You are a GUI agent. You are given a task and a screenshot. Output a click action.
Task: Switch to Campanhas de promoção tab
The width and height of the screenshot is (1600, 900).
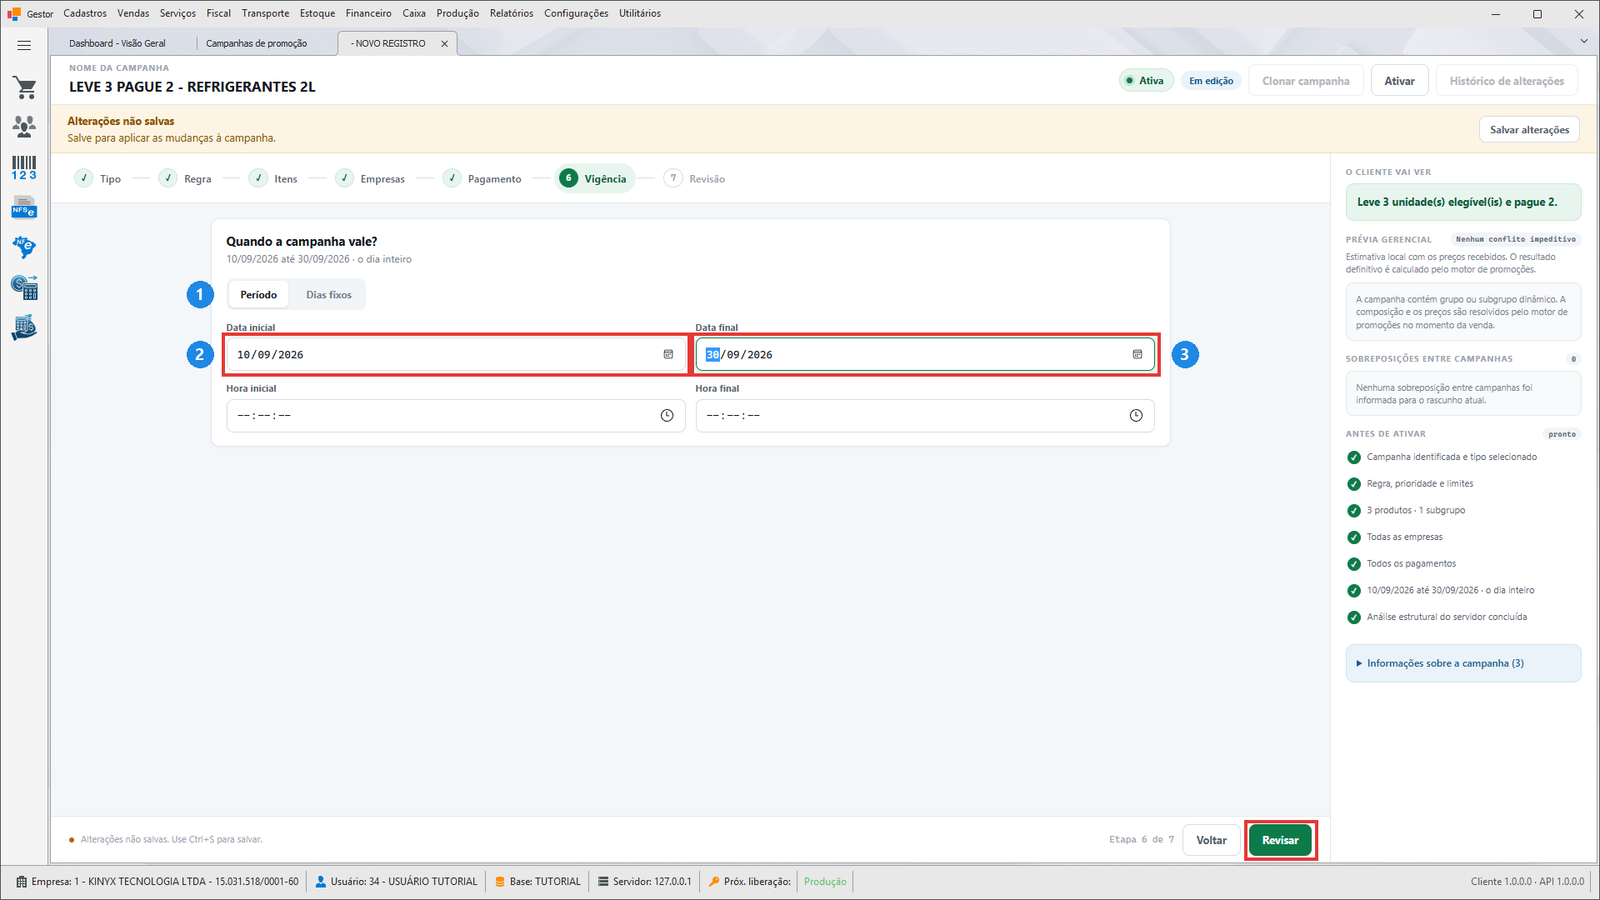pyautogui.click(x=257, y=43)
